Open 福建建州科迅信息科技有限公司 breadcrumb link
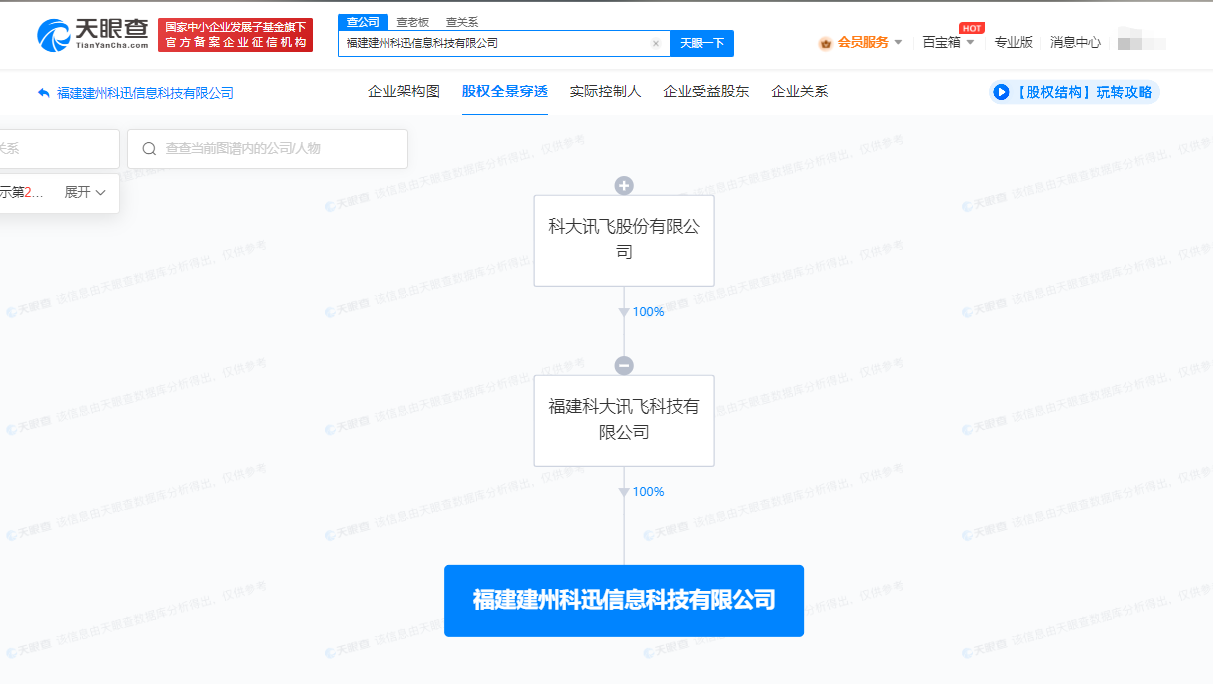The width and height of the screenshot is (1213, 684). (145, 93)
